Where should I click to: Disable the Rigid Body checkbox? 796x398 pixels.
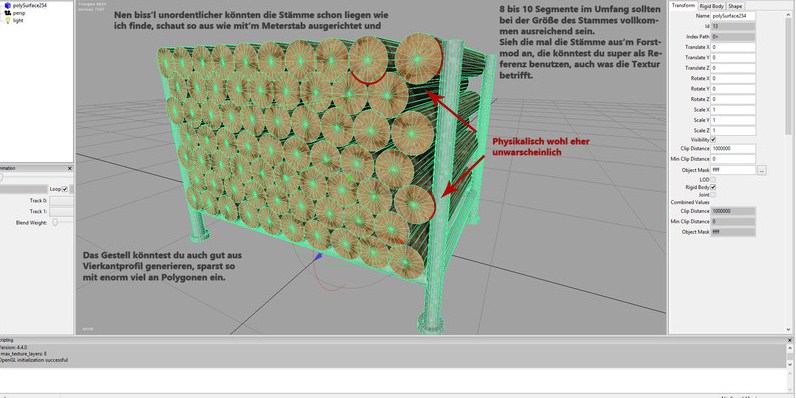coord(713,187)
